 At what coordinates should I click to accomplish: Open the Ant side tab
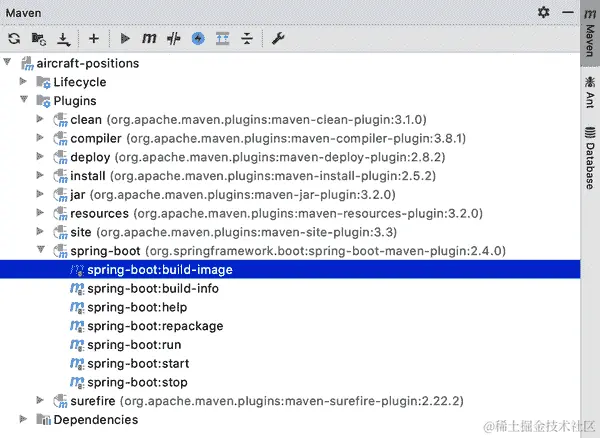point(590,92)
